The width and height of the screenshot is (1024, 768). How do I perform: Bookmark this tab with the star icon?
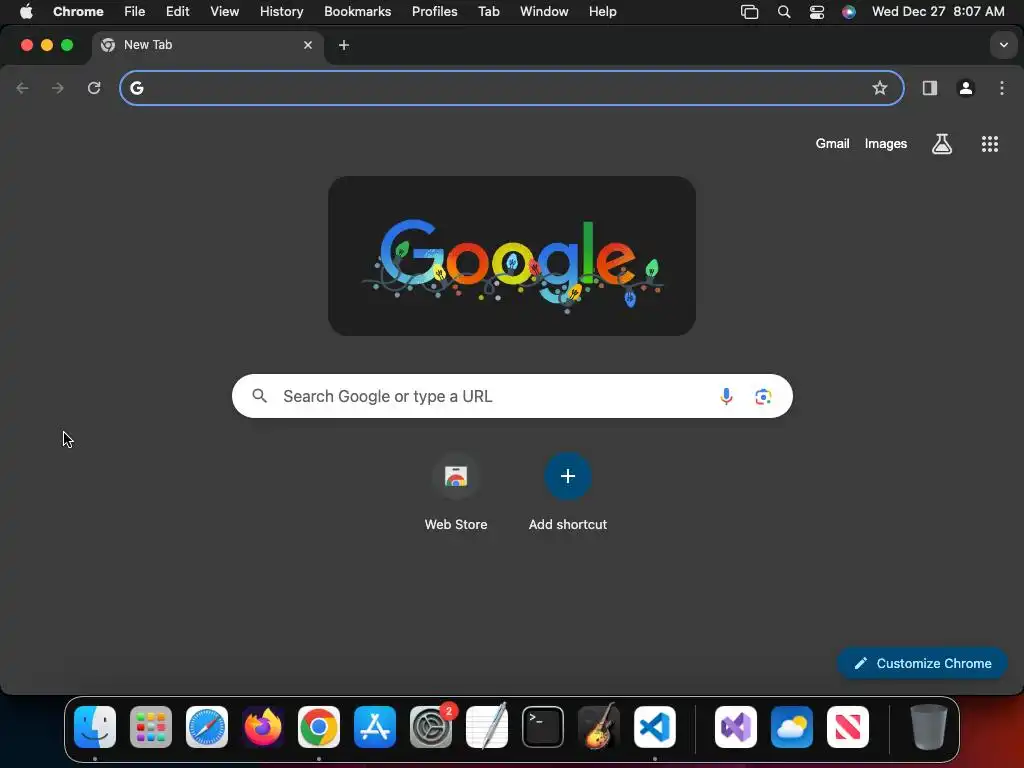click(x=880, y=88)
